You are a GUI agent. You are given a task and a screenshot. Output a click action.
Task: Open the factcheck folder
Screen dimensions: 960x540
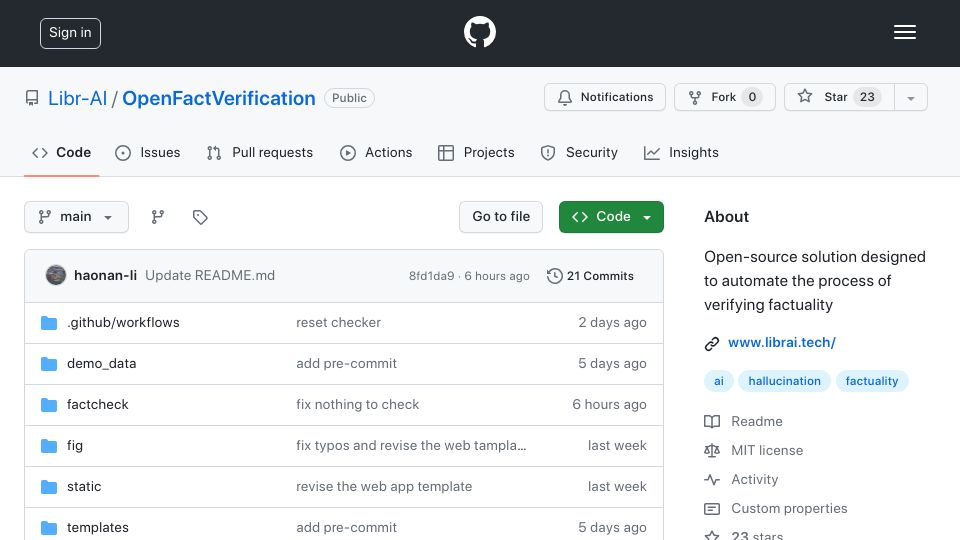[x=97, y=405]
